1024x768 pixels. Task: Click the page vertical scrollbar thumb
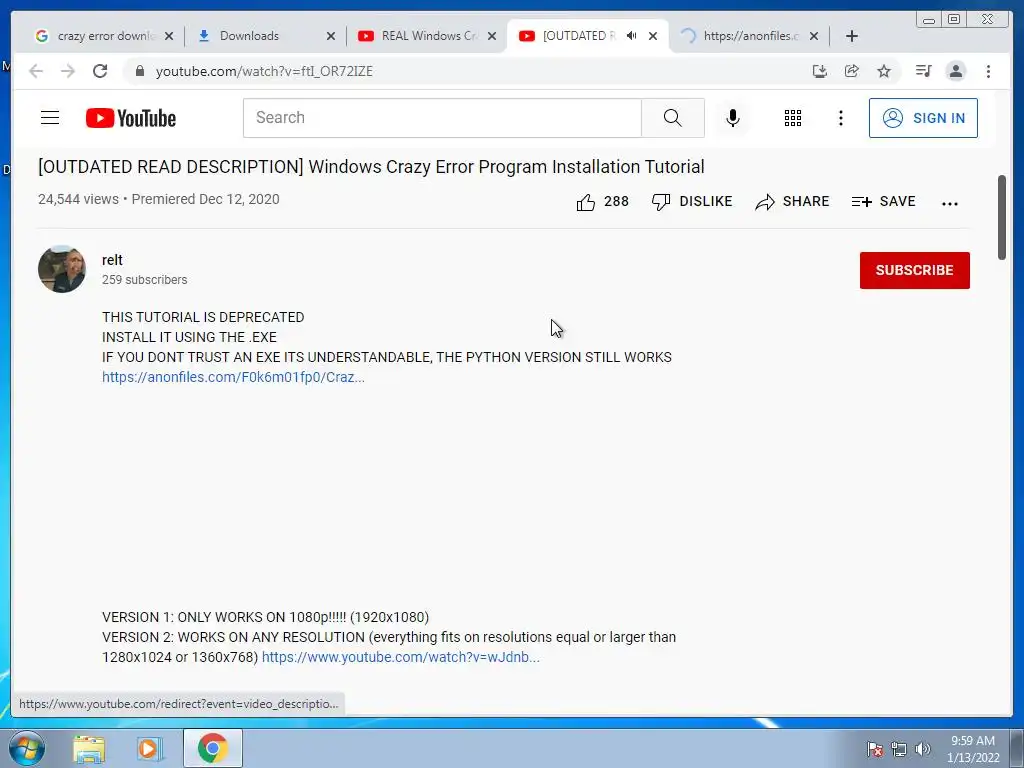tap(1002, 217)
